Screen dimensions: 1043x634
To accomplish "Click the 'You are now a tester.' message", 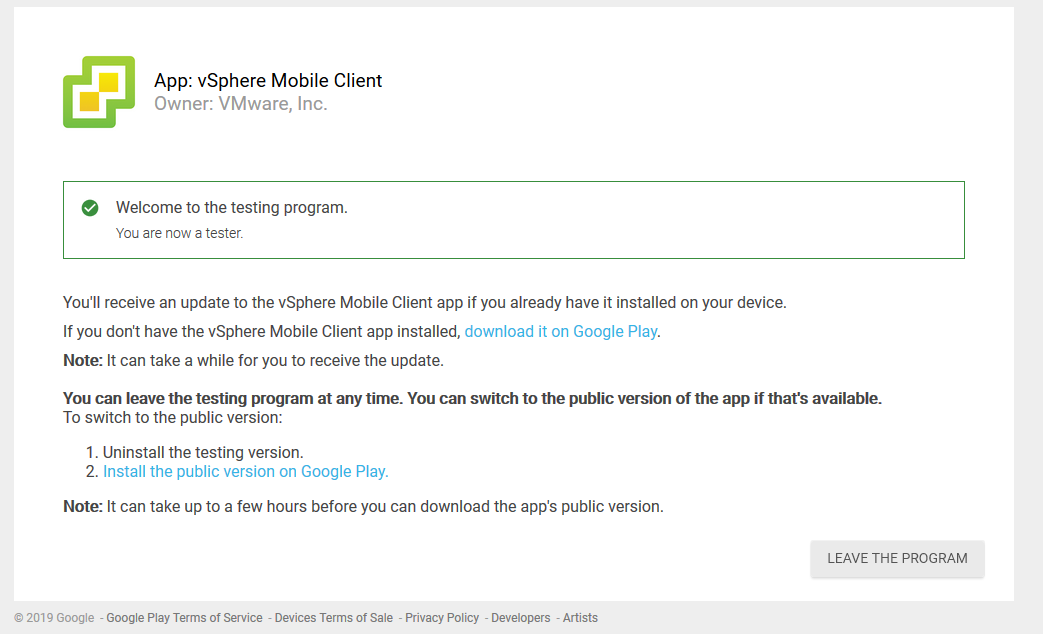I will (x=180, y=234).
